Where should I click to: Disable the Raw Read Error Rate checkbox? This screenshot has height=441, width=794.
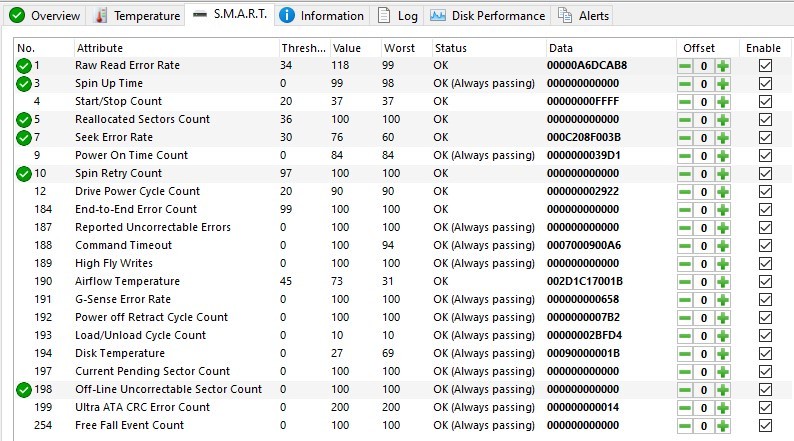[766, 66]
